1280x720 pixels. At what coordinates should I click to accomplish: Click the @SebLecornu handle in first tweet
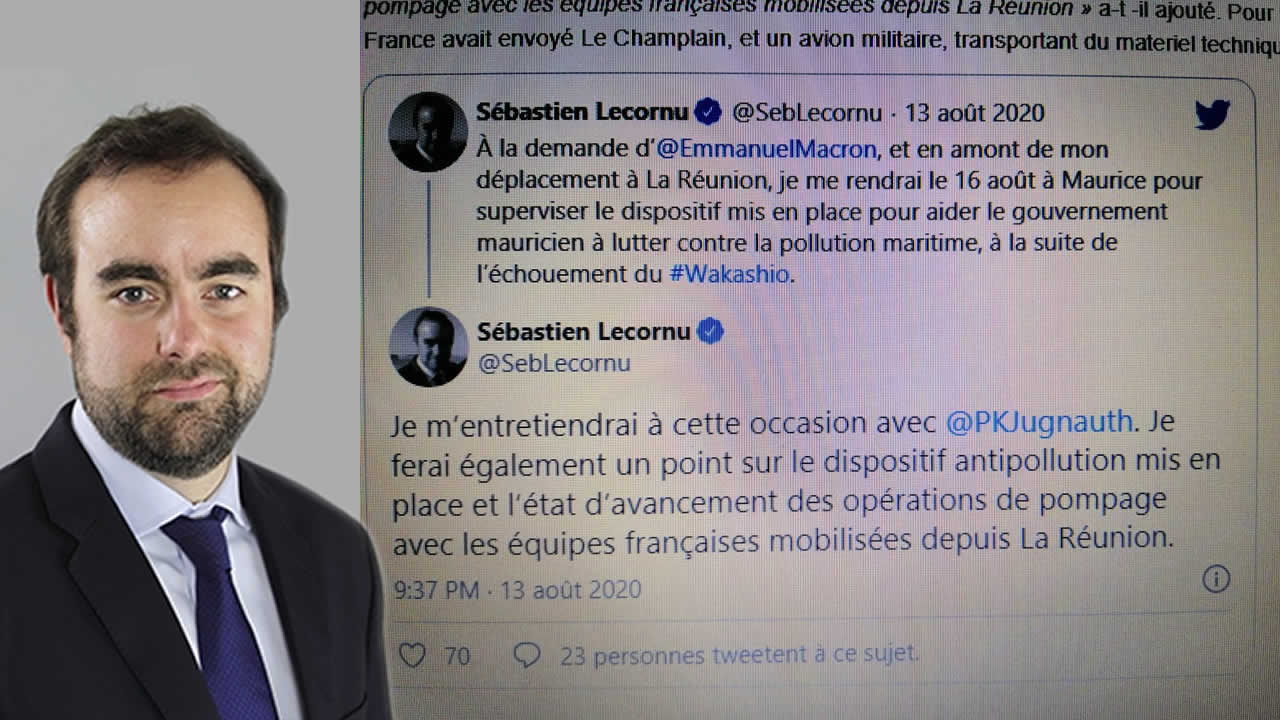806,113
